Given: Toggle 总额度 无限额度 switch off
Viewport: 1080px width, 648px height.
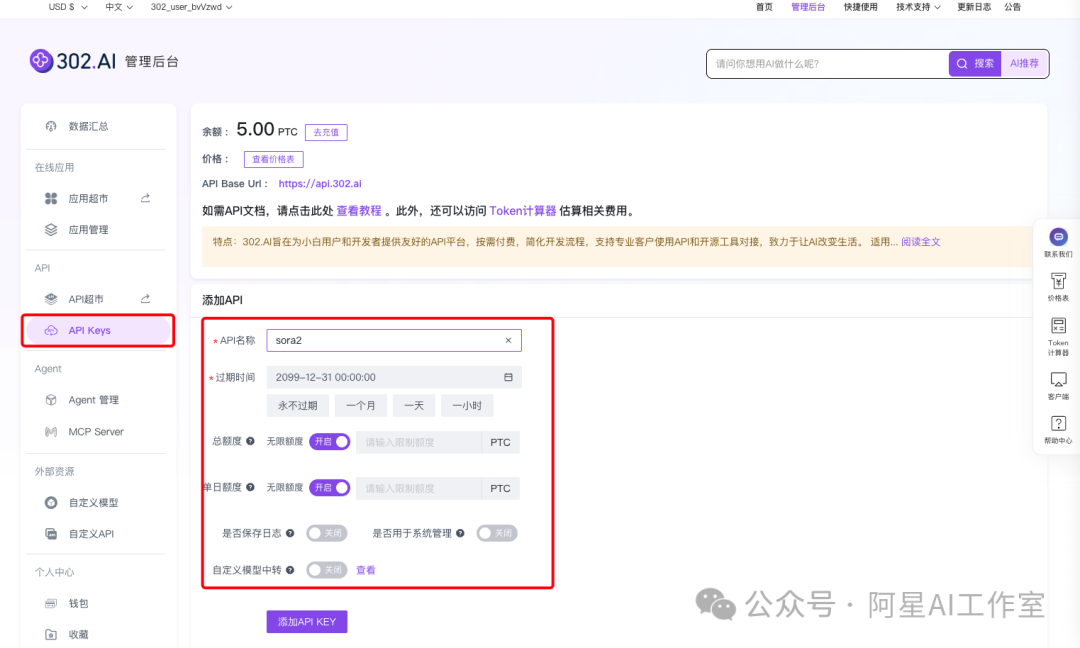Looking at the screenshot, I should point(329,442).
